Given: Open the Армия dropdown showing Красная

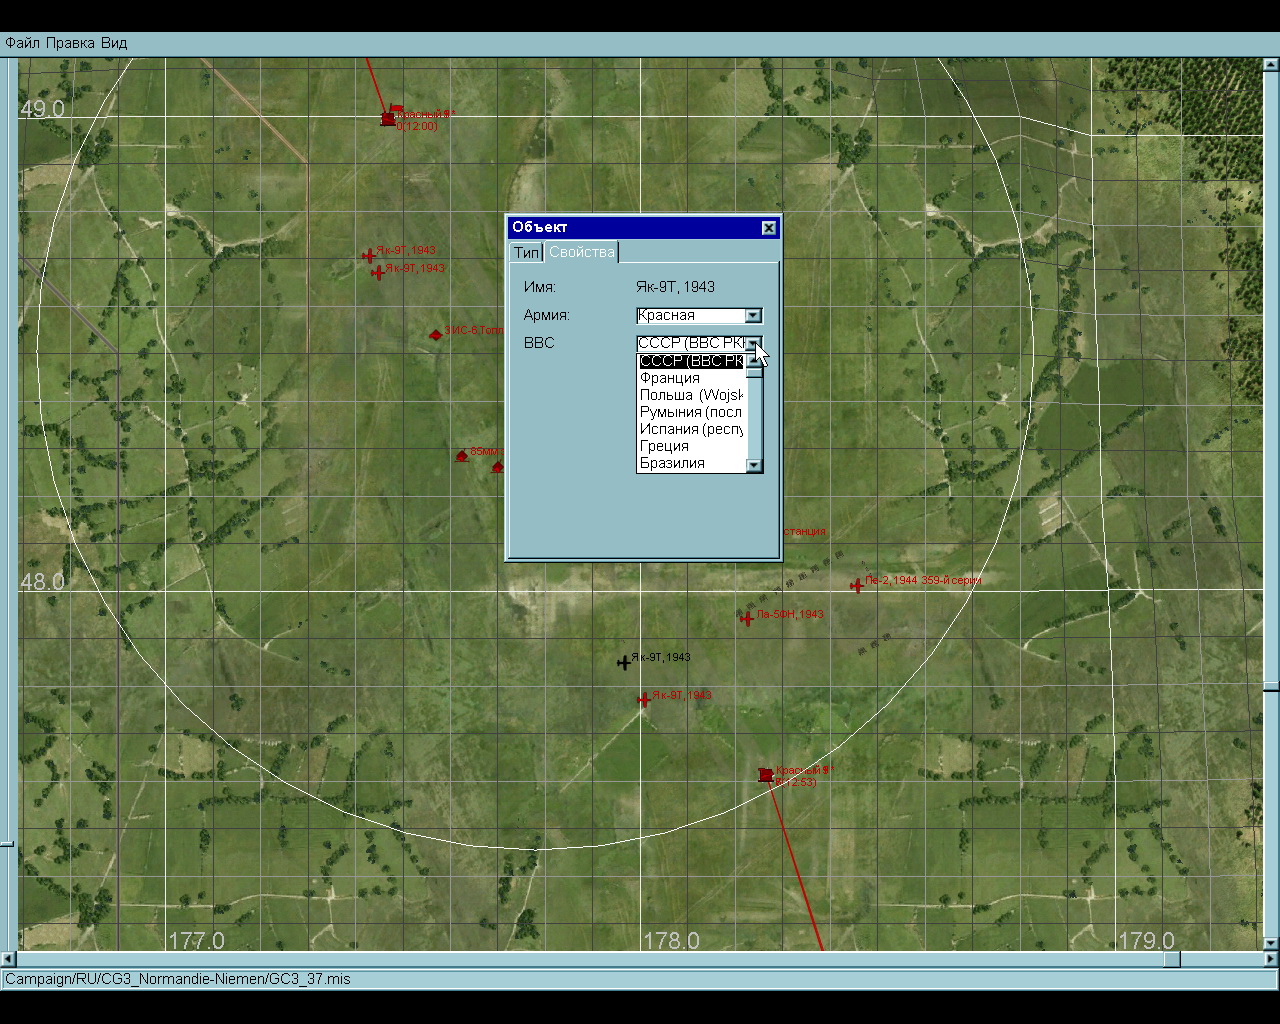Looking at the screenshot, I should coord(753,316).
